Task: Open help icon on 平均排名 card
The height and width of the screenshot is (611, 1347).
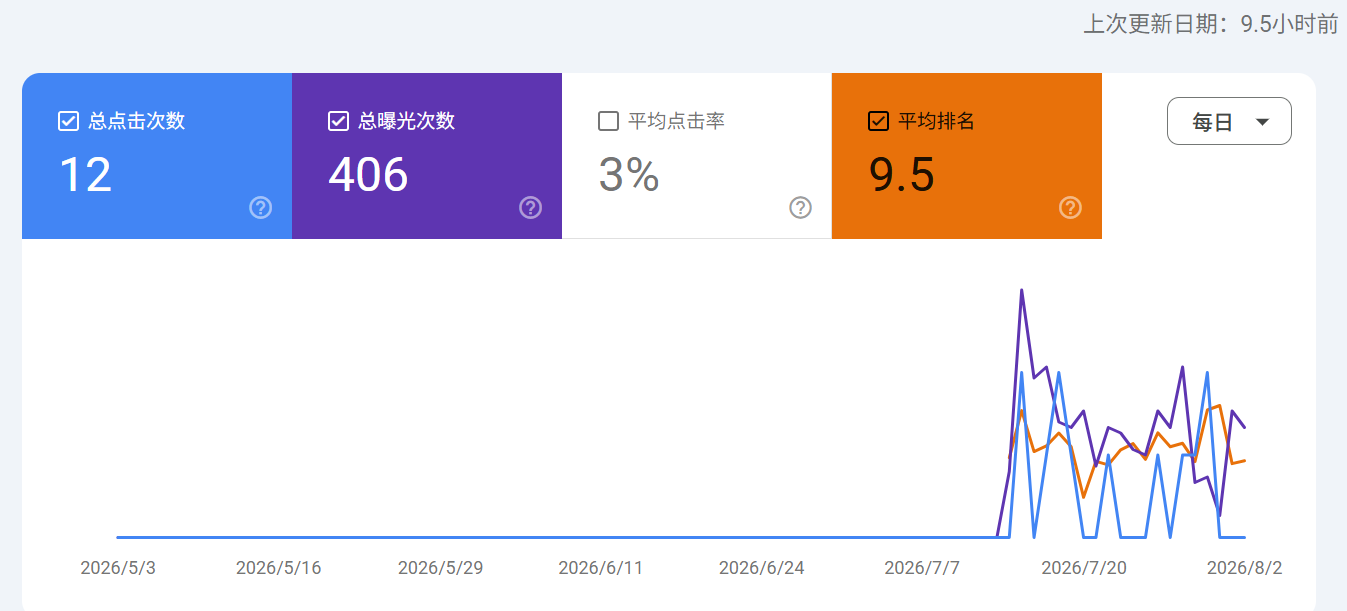Action: [1070, 207]
